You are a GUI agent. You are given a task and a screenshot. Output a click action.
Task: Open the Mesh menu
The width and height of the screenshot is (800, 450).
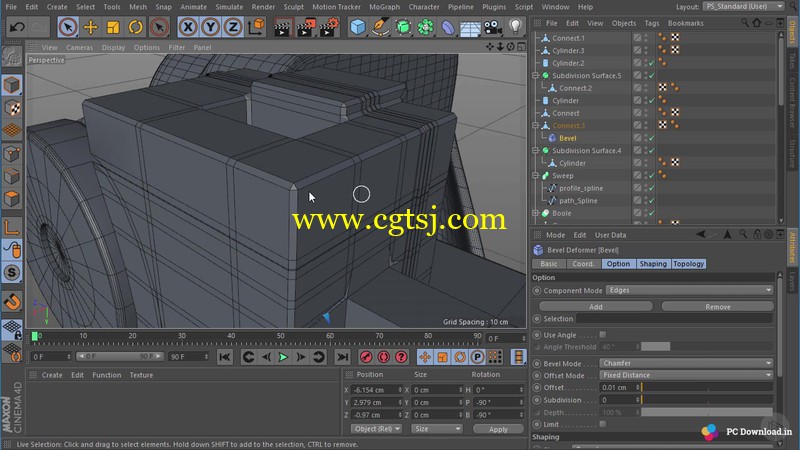click(138, 7)
